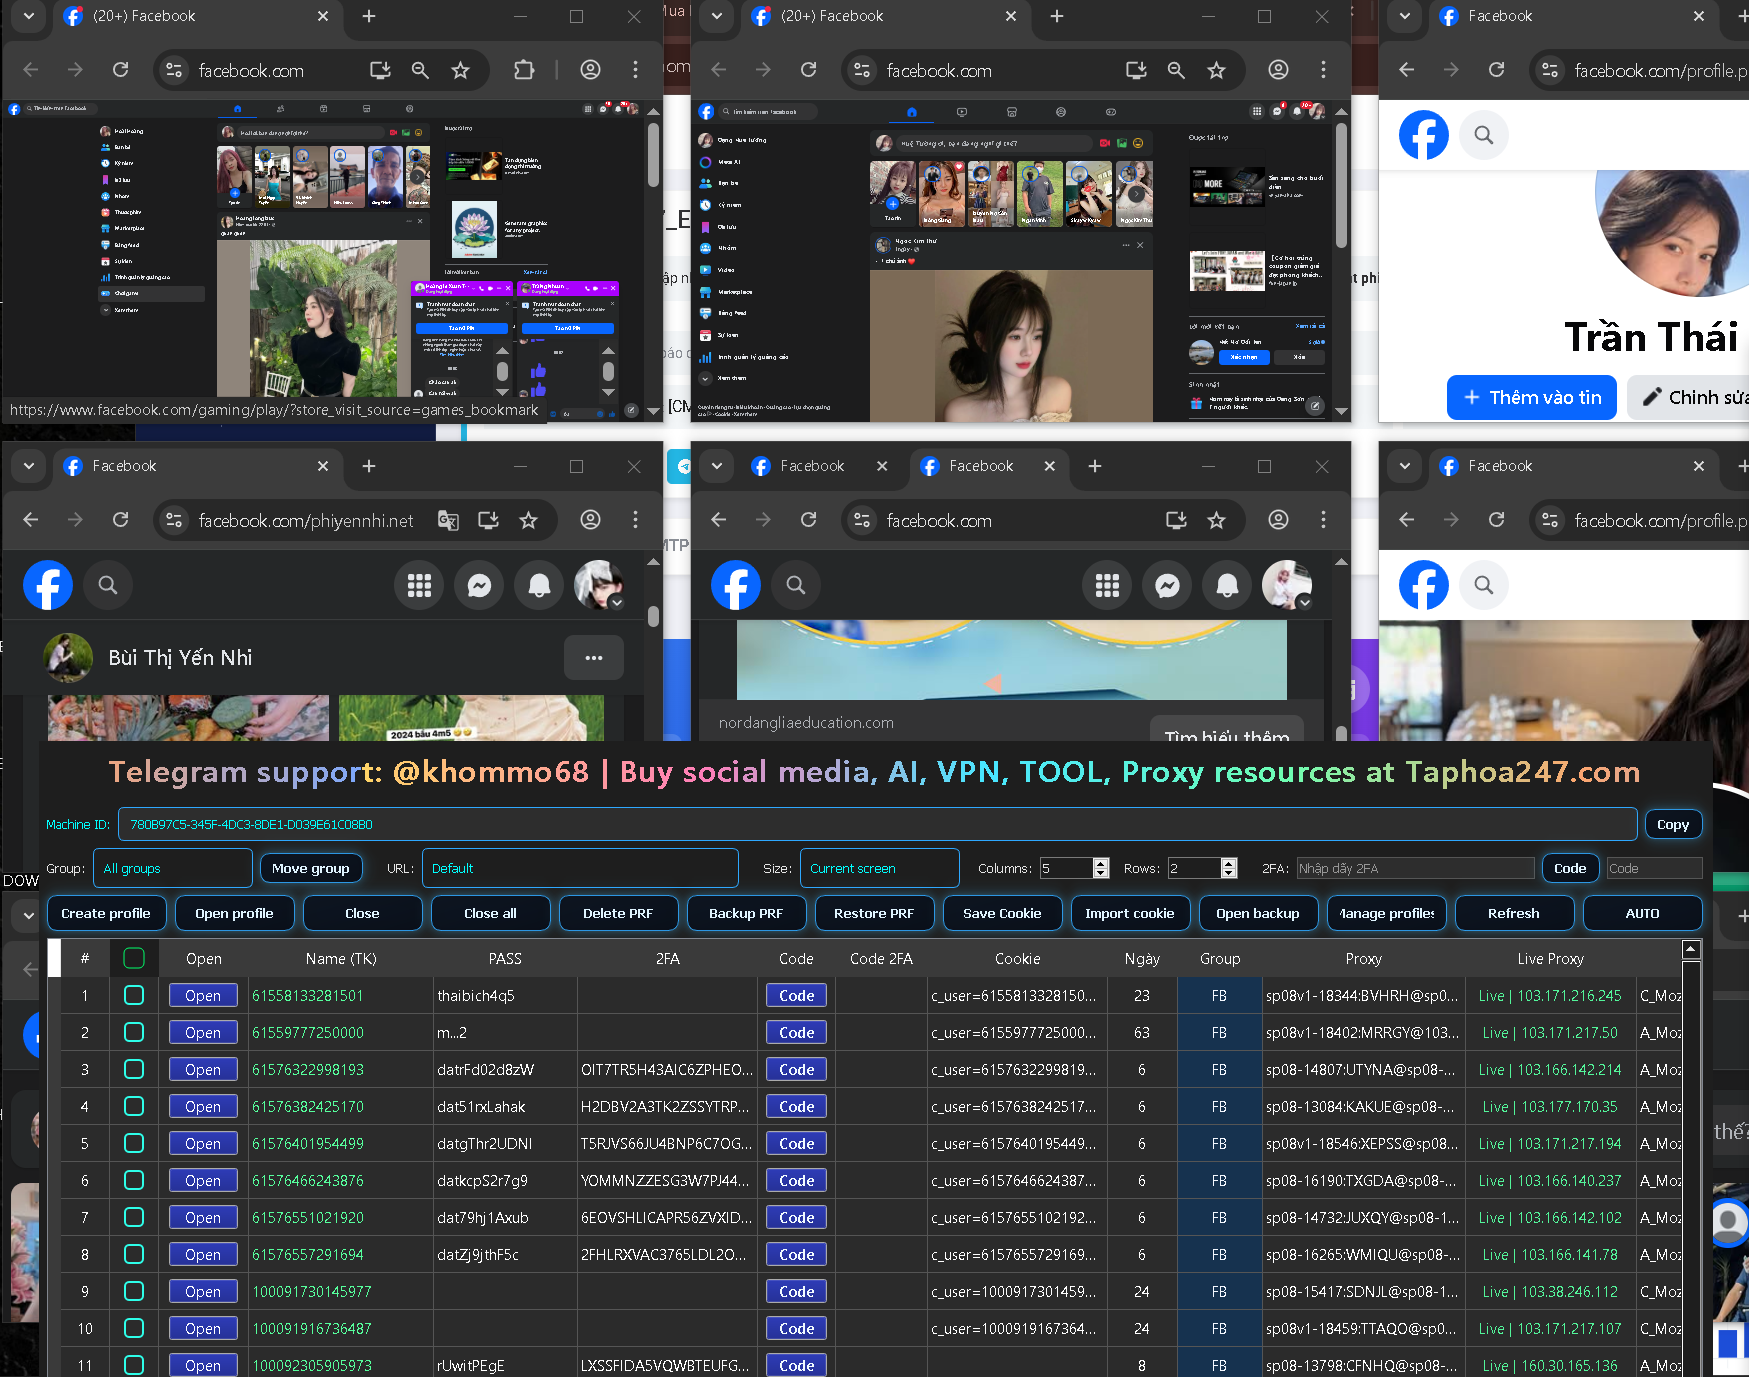Show notifications in the Bùi Thị Yến Nhi window
The height and width of the screenshot is (1377, 1749).
(x=539, y=586)
